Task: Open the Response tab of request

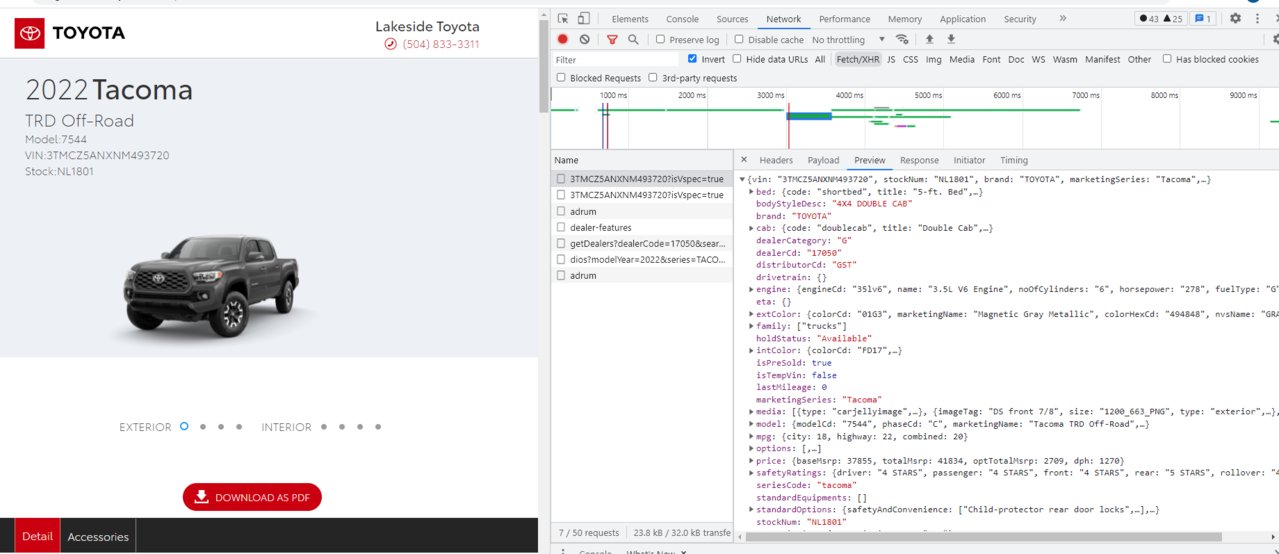Action: point(919,160)
